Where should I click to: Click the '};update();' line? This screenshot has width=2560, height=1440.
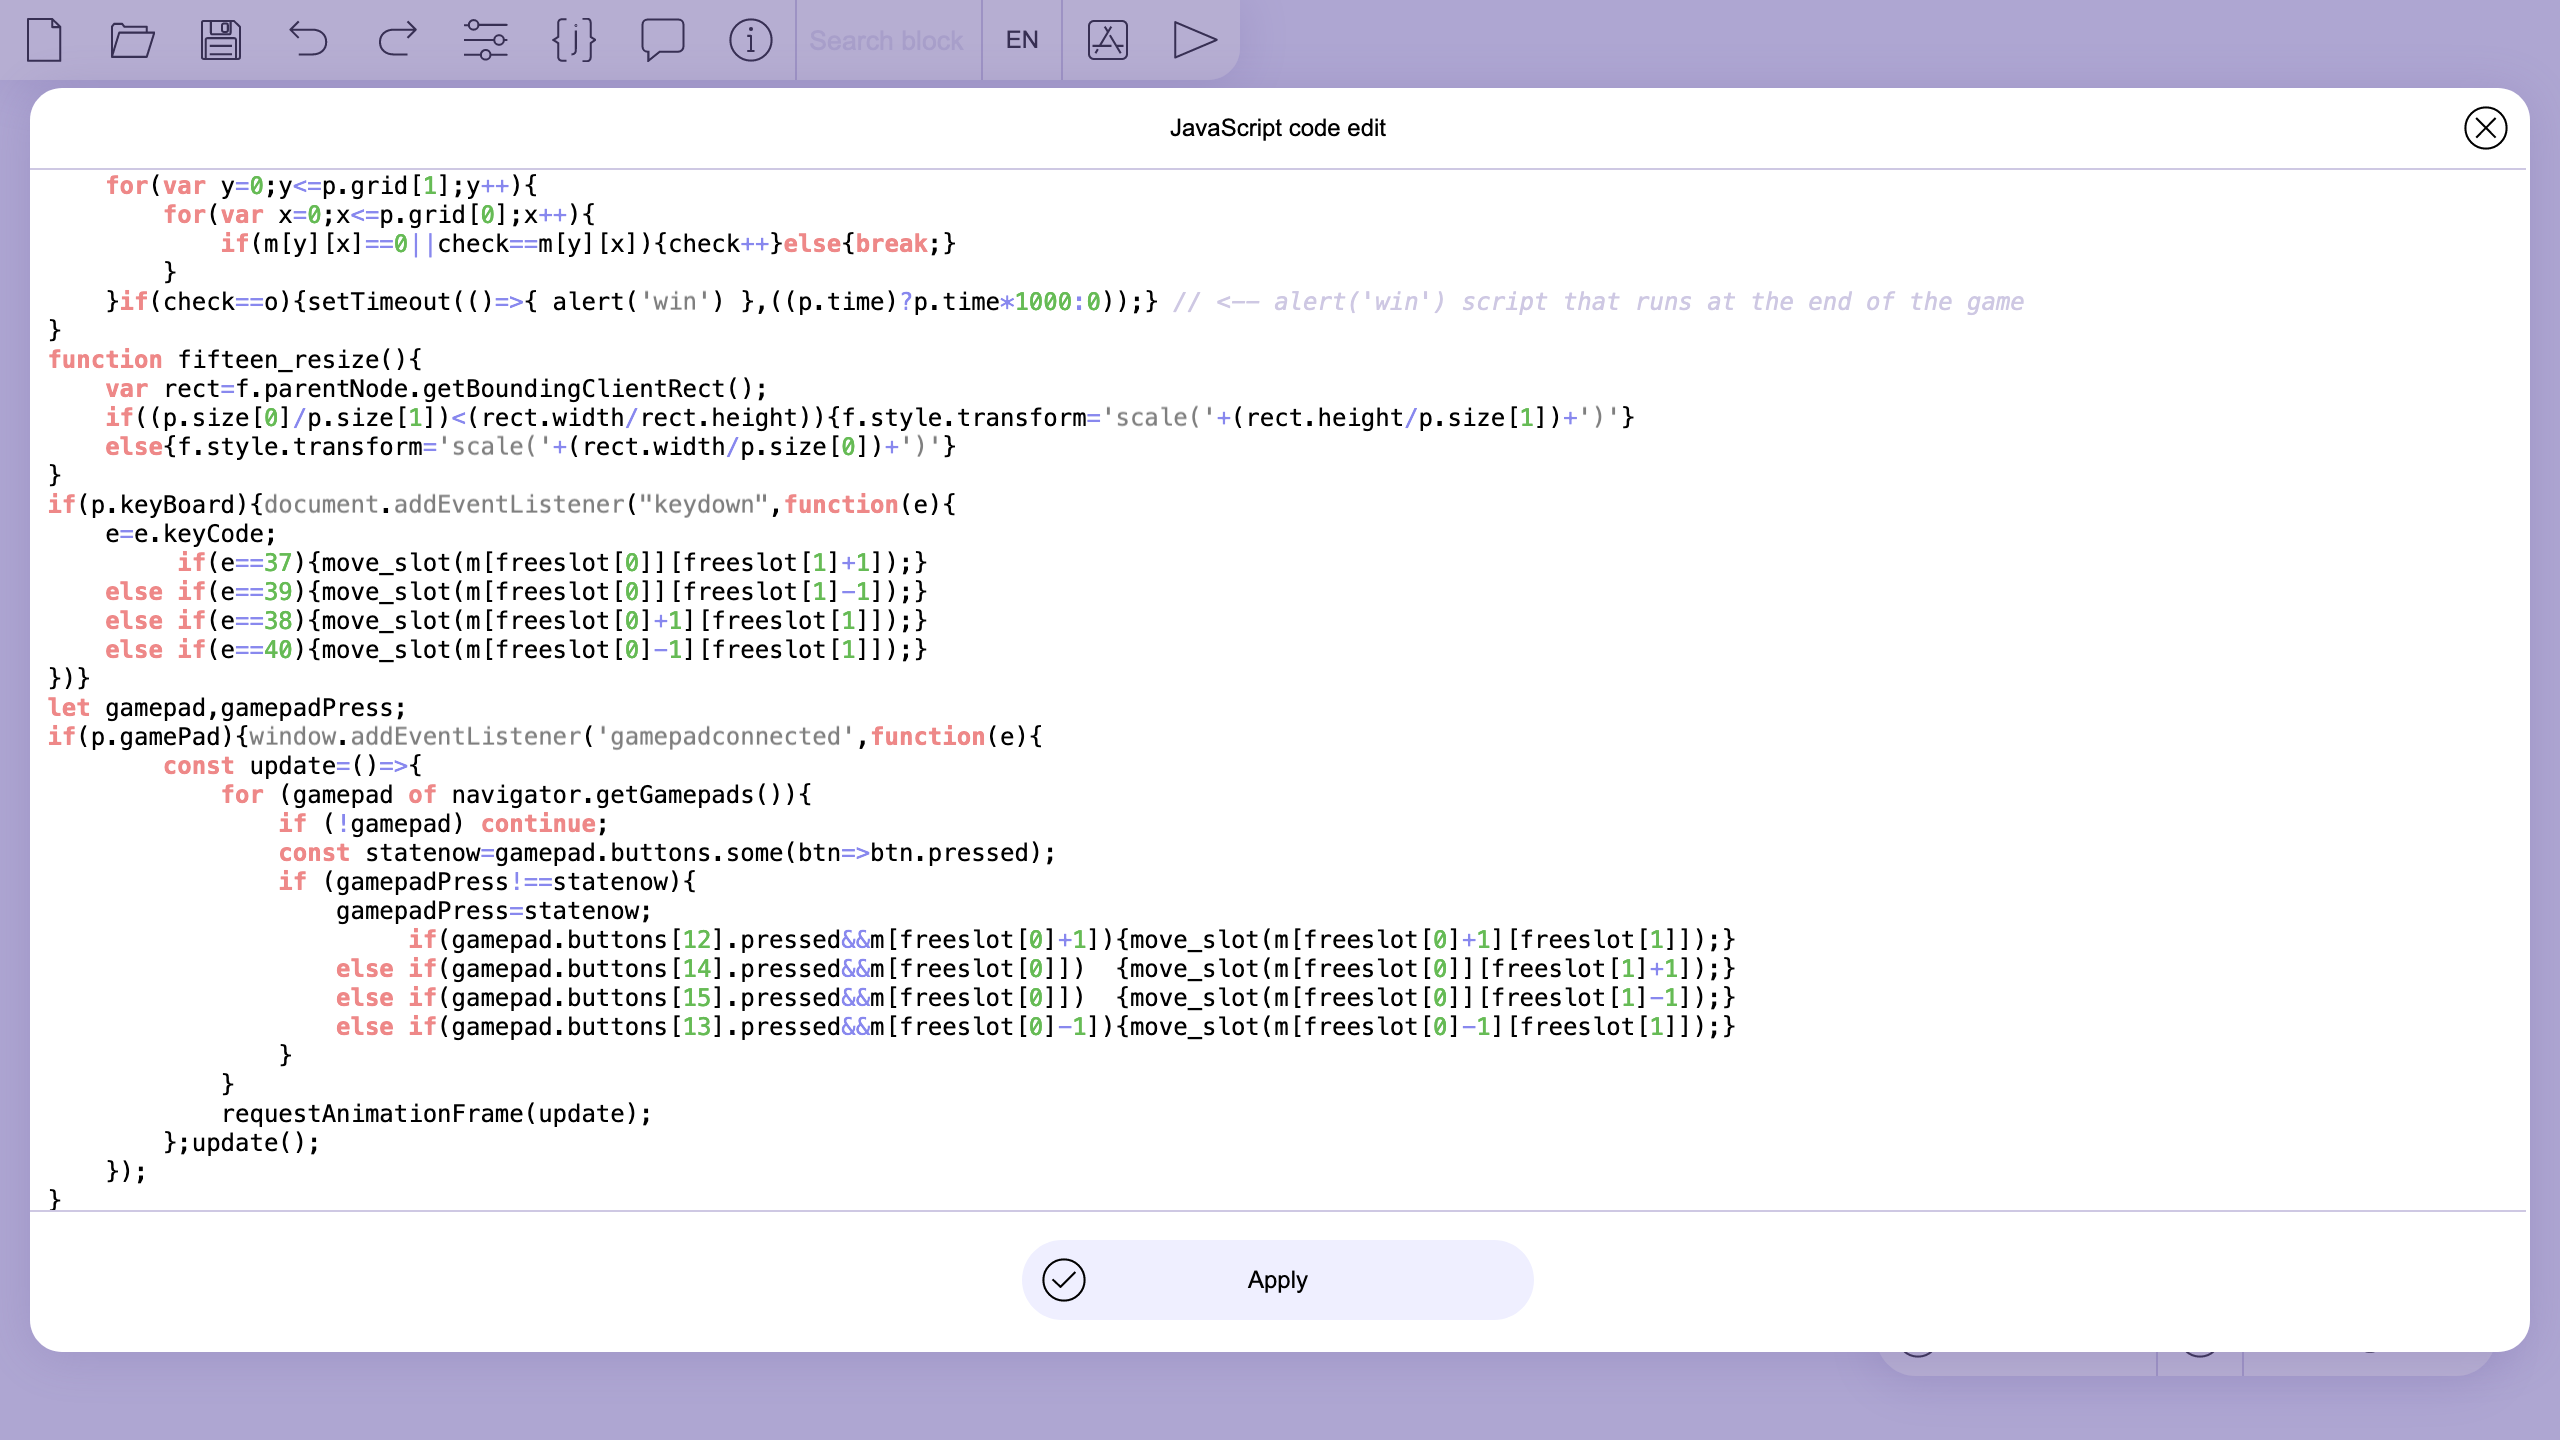(241, 1143)
